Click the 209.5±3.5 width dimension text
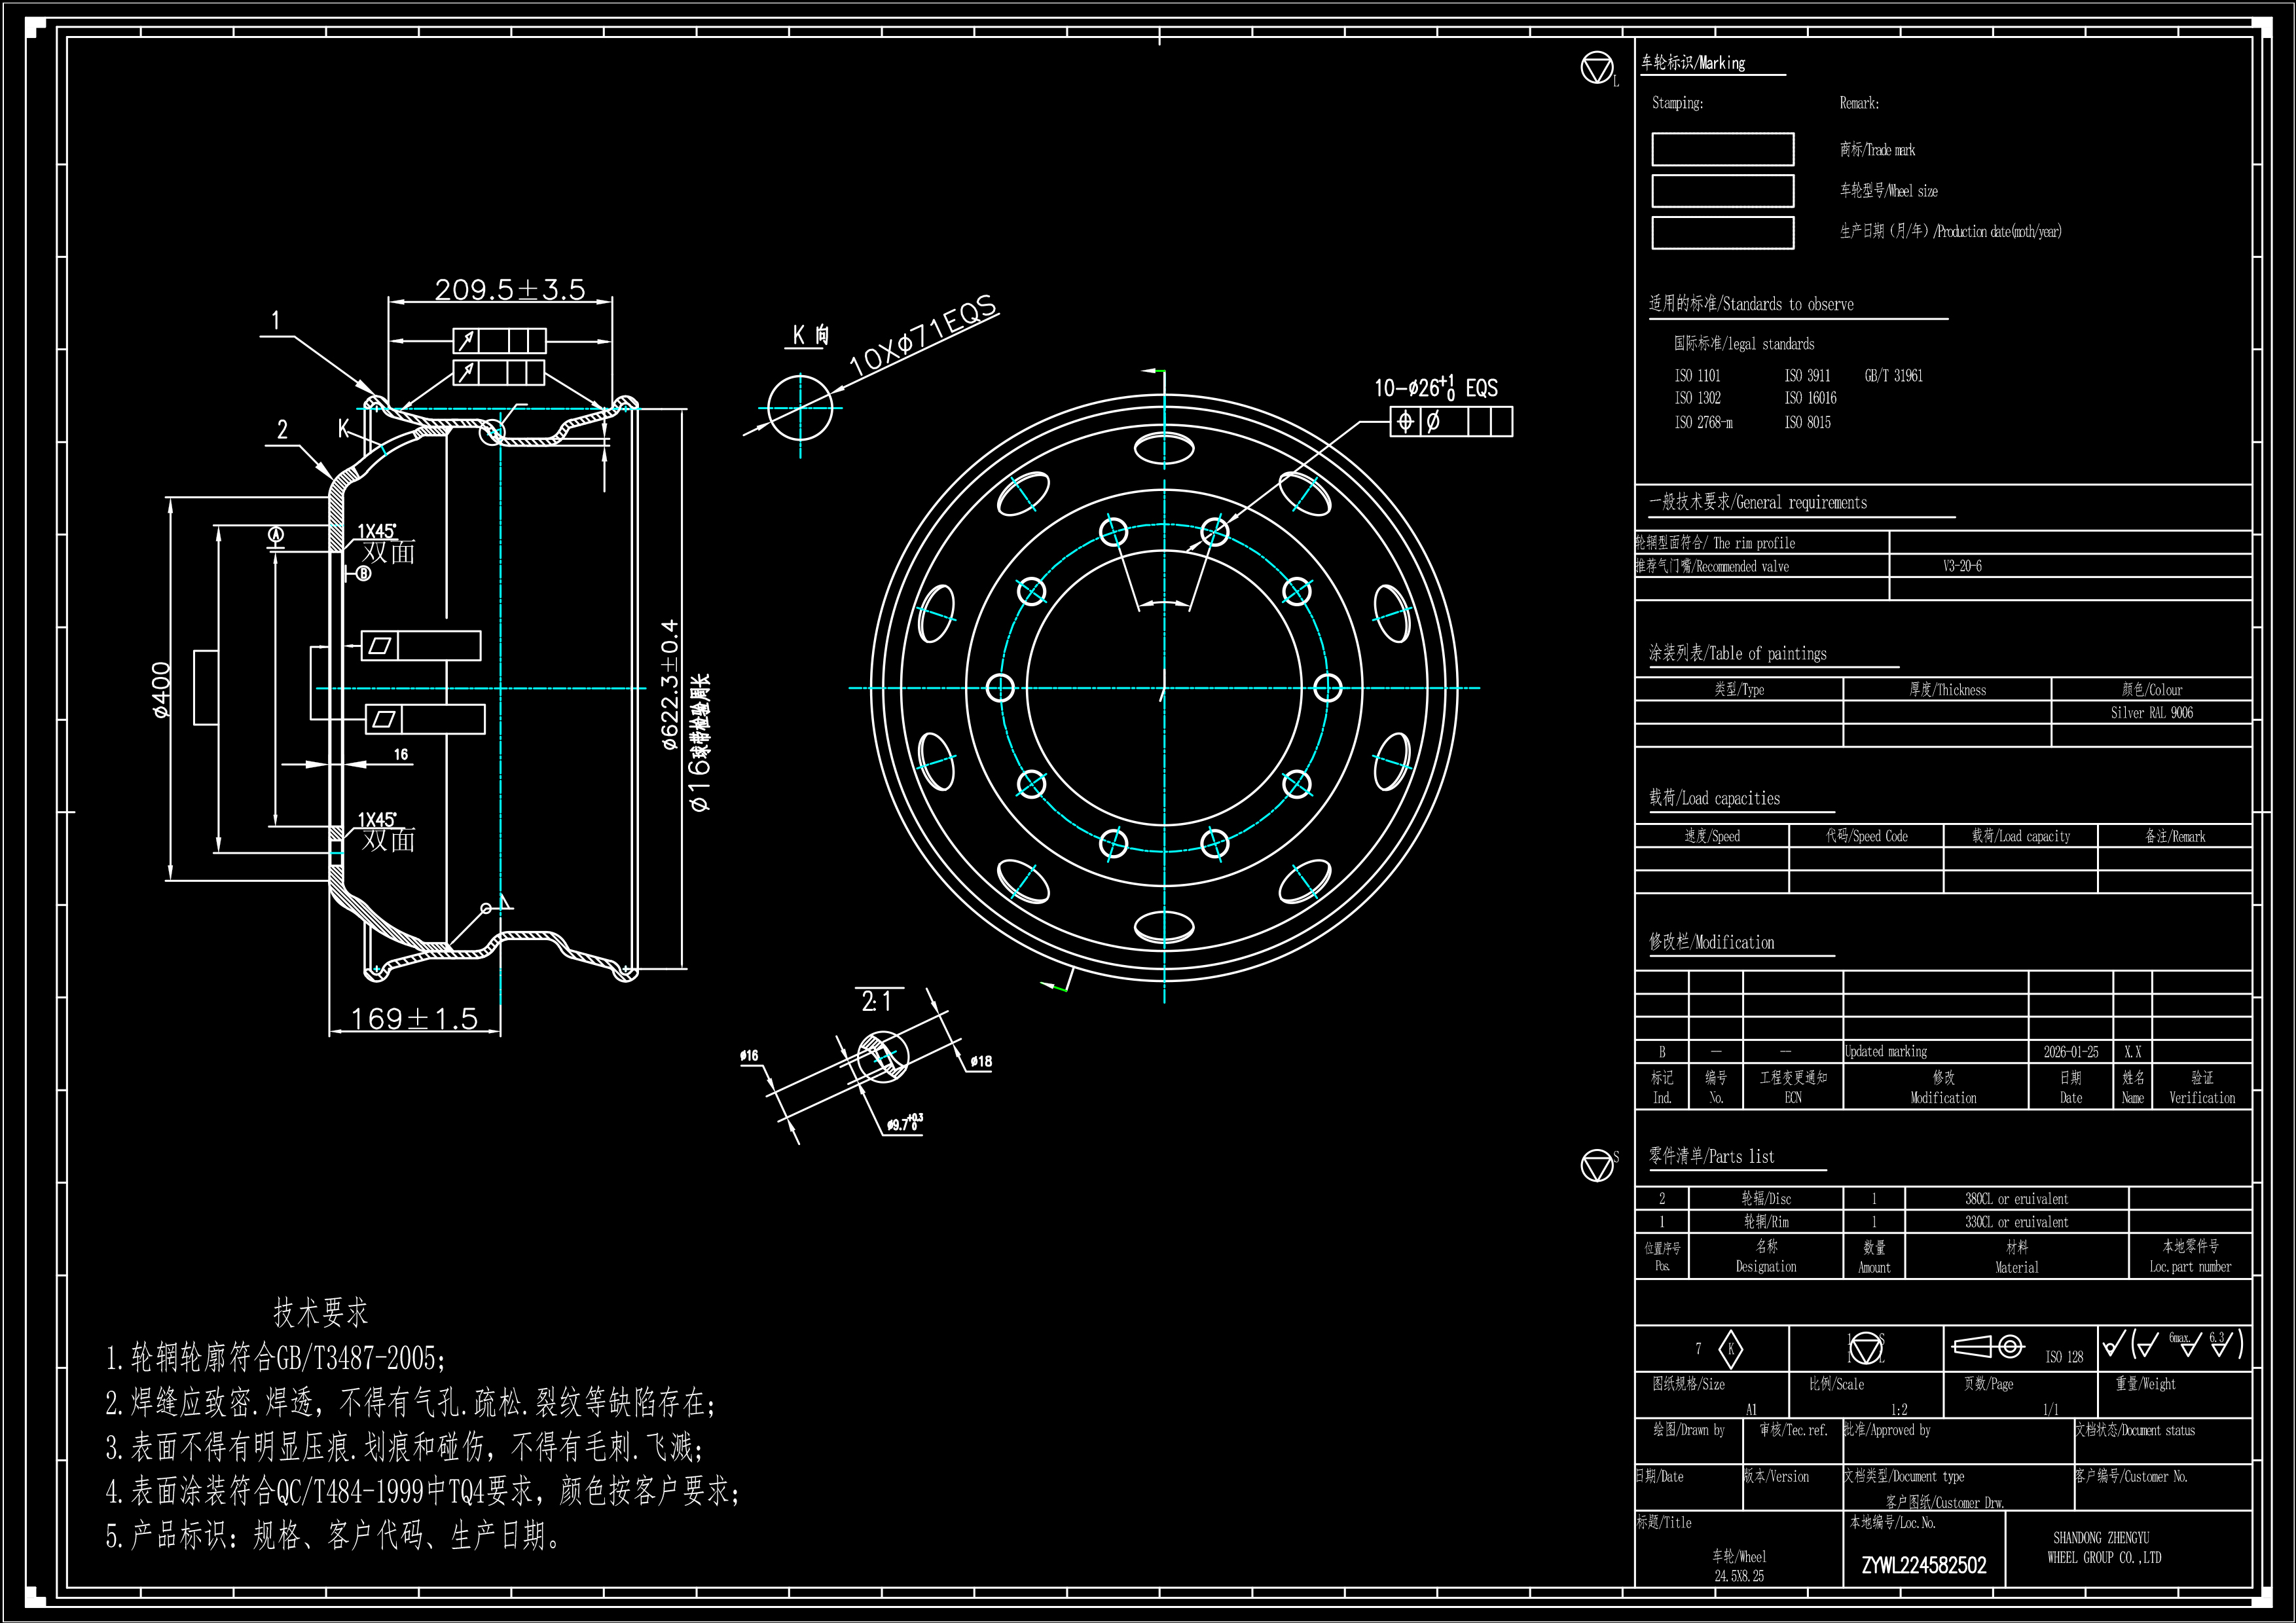This screenshot has height=1623, width=2296. click(509, 290)
